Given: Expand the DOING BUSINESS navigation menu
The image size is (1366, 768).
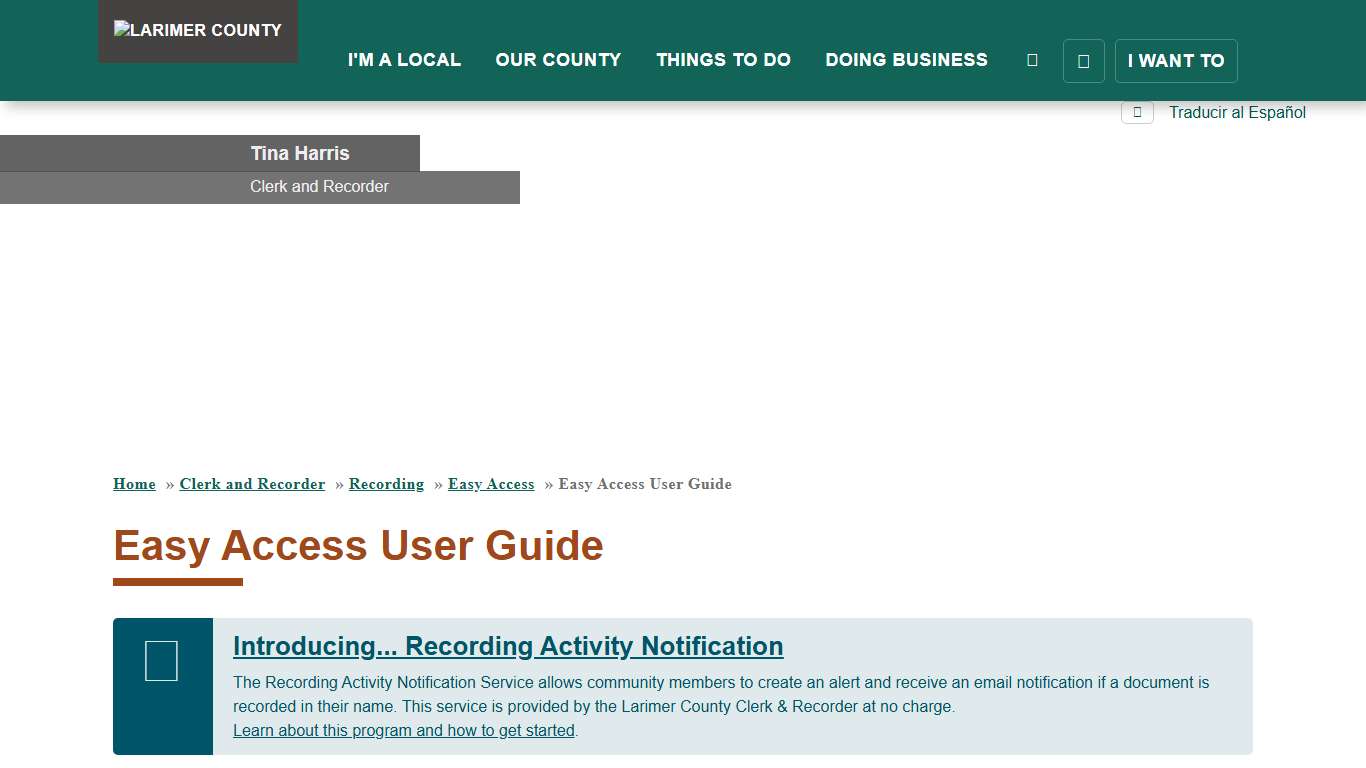Looking at the screenshot, I should [906, 60].
